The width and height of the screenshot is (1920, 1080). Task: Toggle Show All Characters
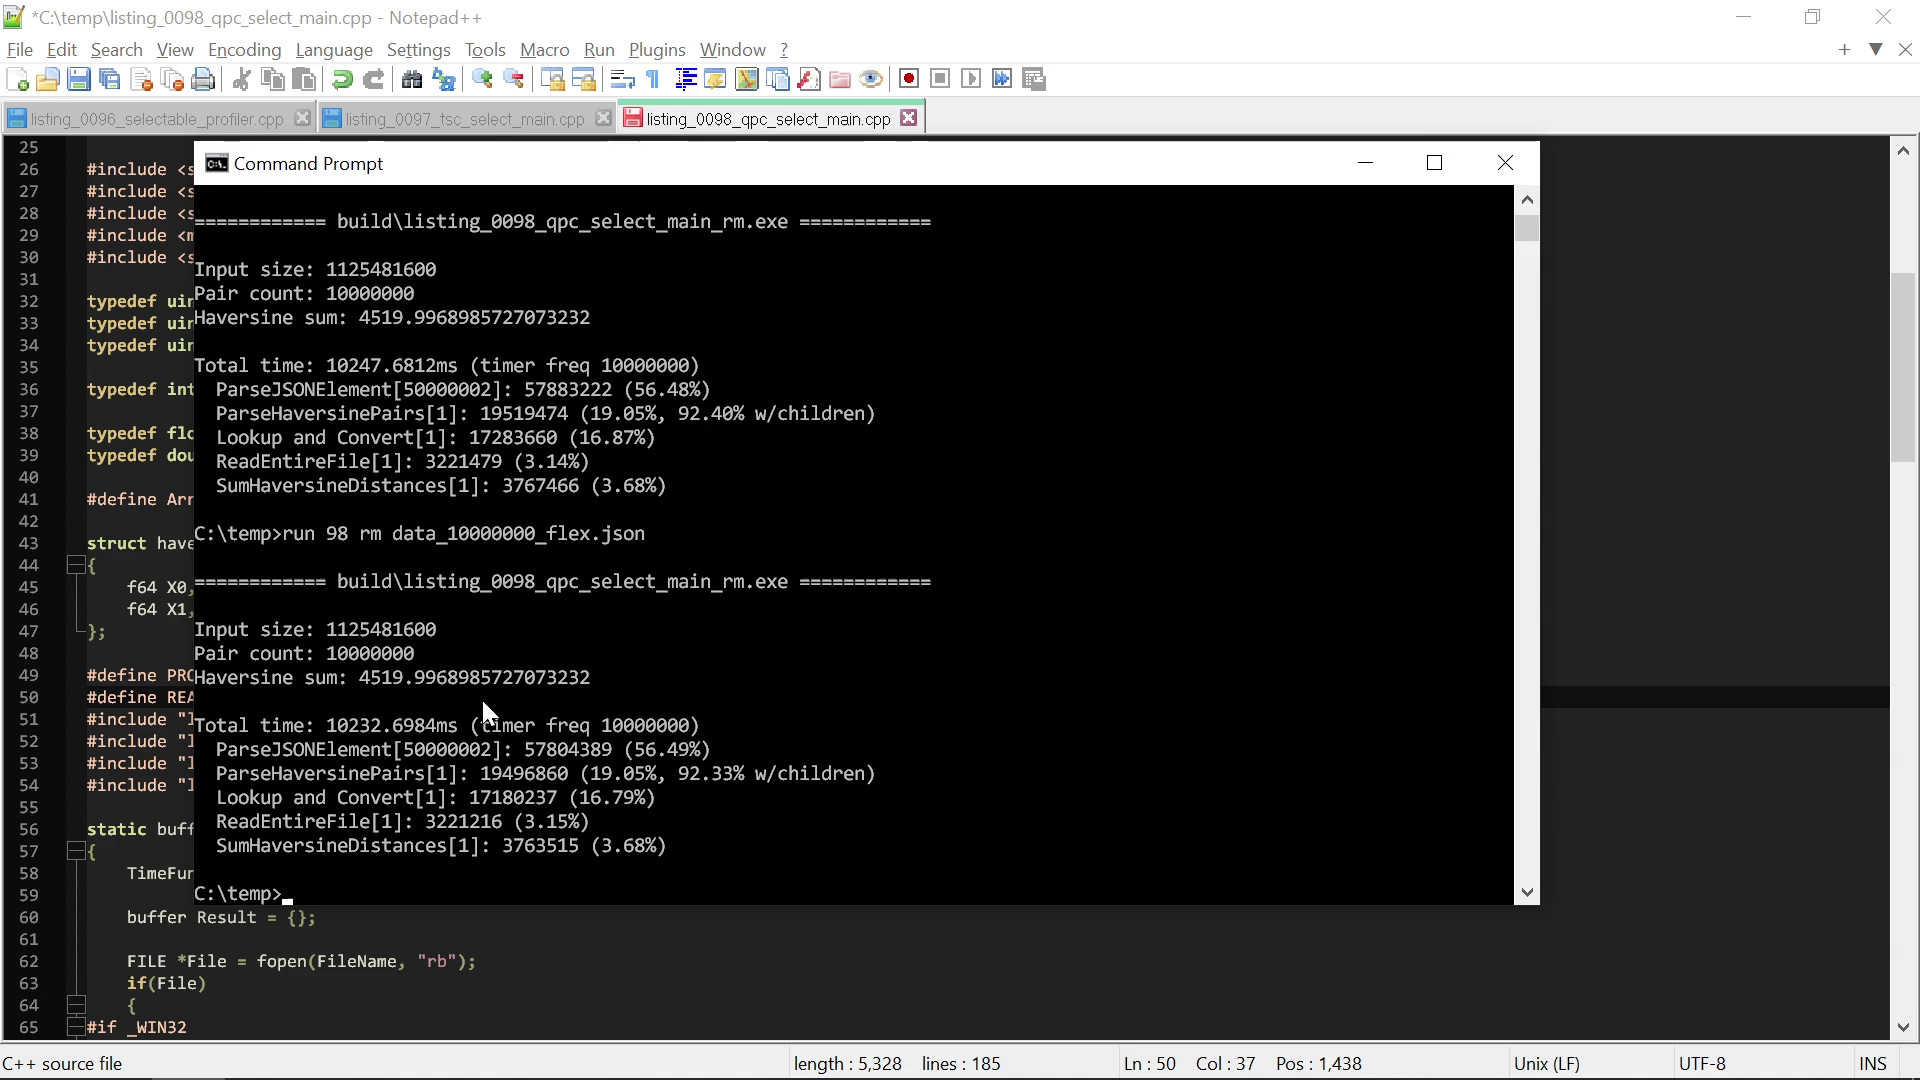click(651, 79)
